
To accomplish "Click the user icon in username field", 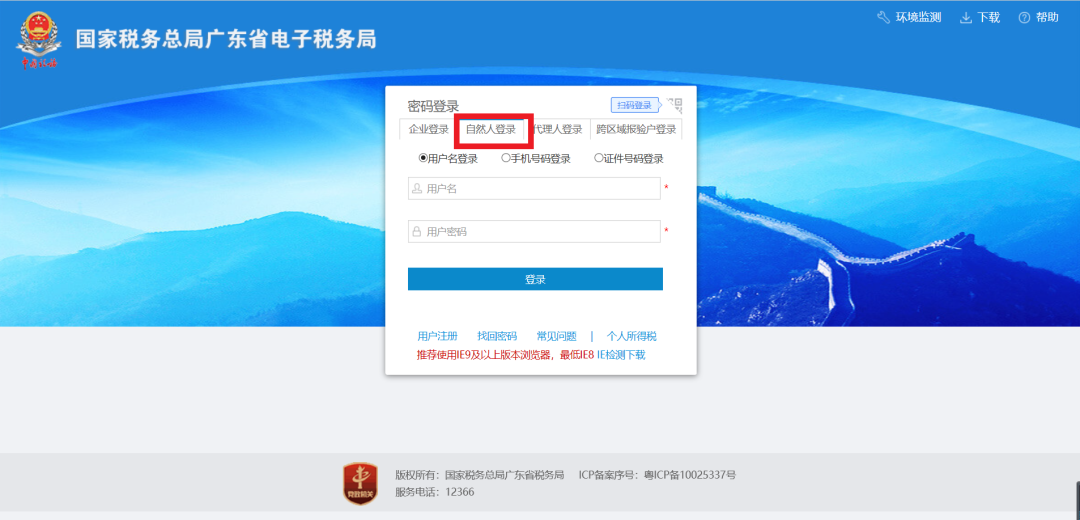I will (x=417, y=188).
